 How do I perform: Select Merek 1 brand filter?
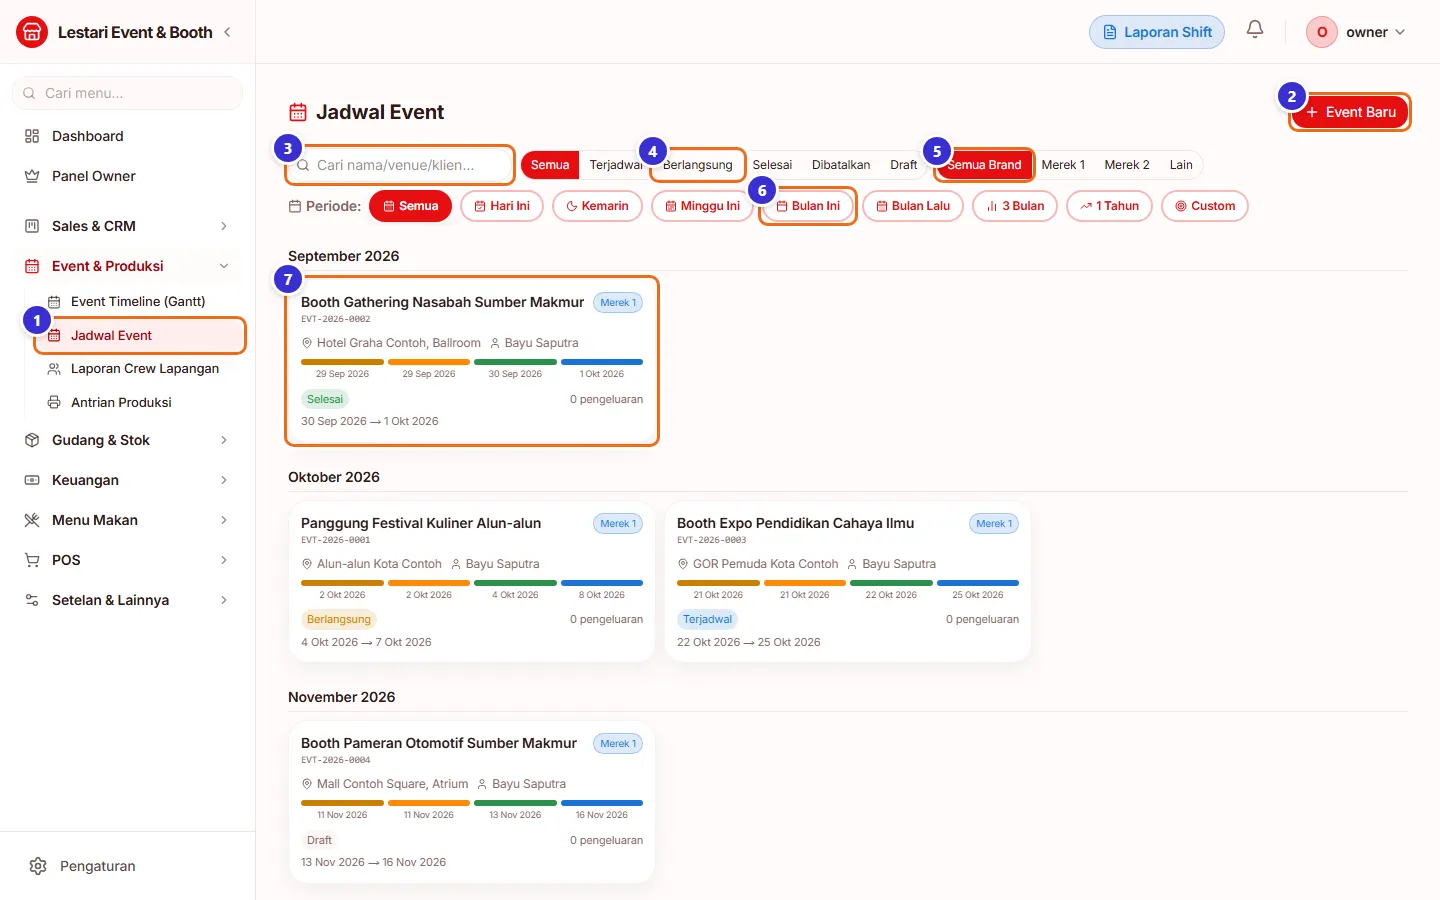point(1063,165)
